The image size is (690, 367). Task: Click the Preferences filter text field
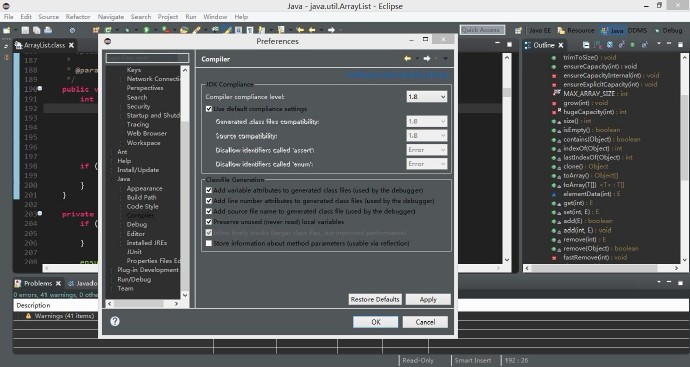pos(147,58)
